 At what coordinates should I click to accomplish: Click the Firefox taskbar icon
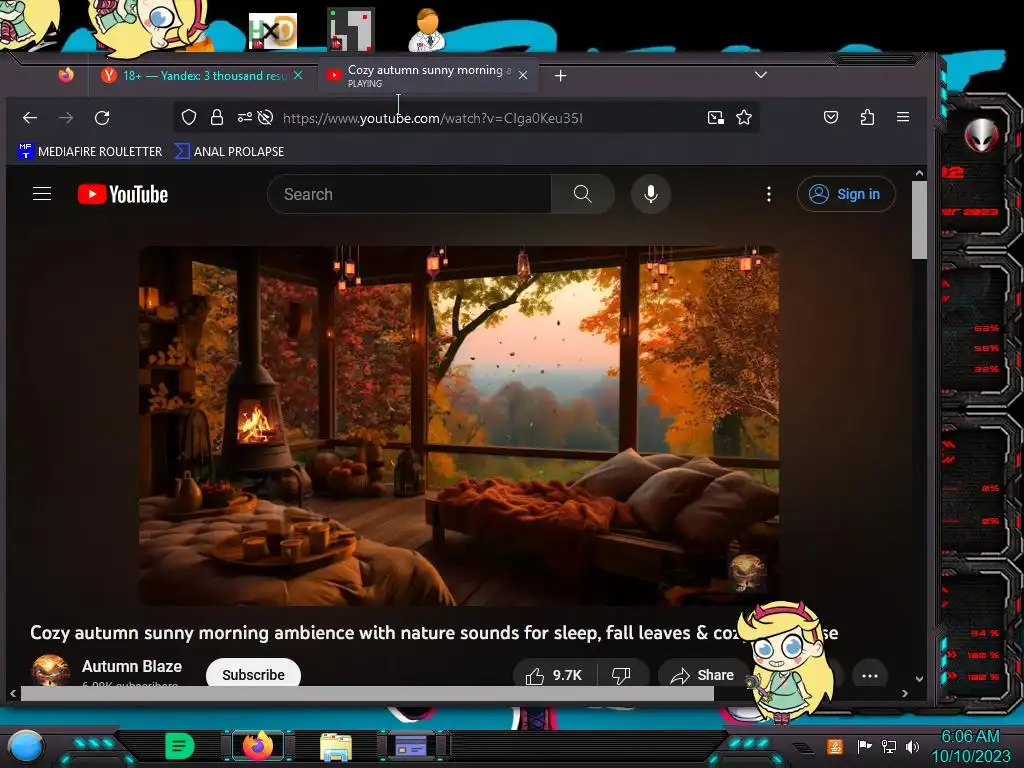click(x=258, y=746)
